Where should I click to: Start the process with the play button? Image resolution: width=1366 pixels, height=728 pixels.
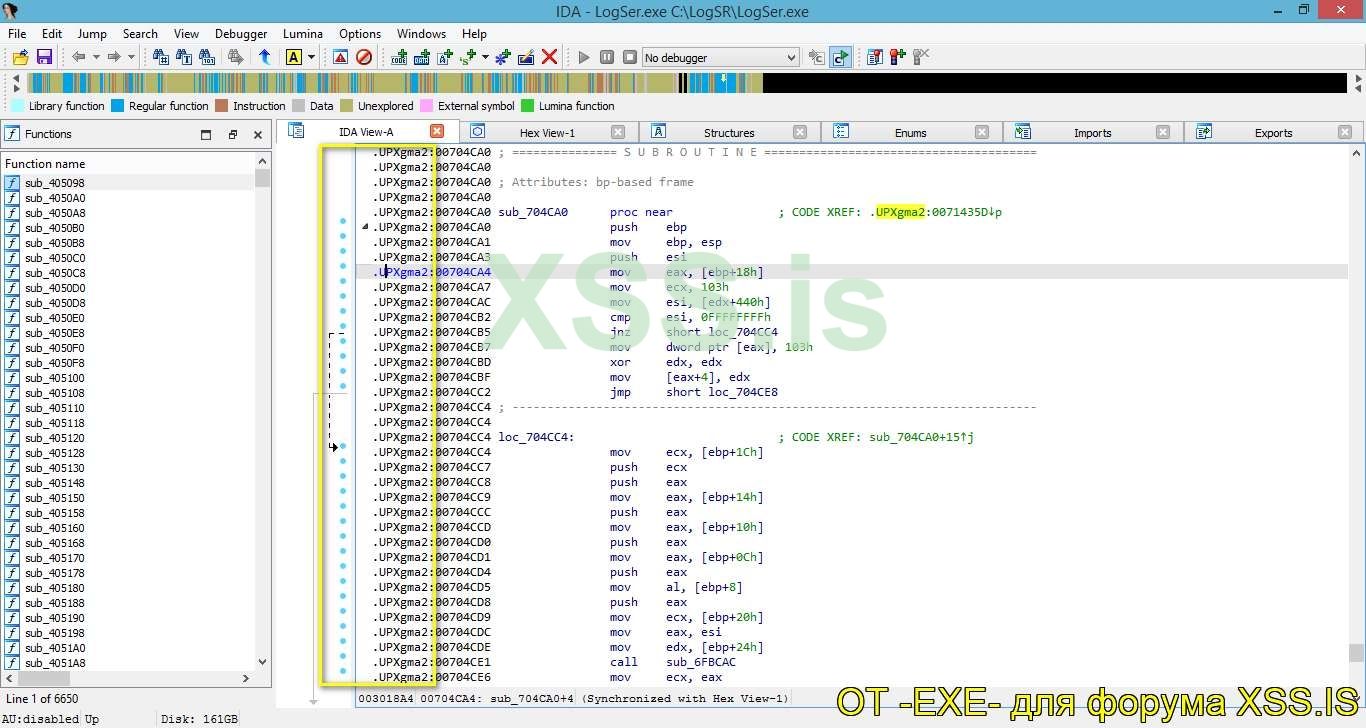584,57
